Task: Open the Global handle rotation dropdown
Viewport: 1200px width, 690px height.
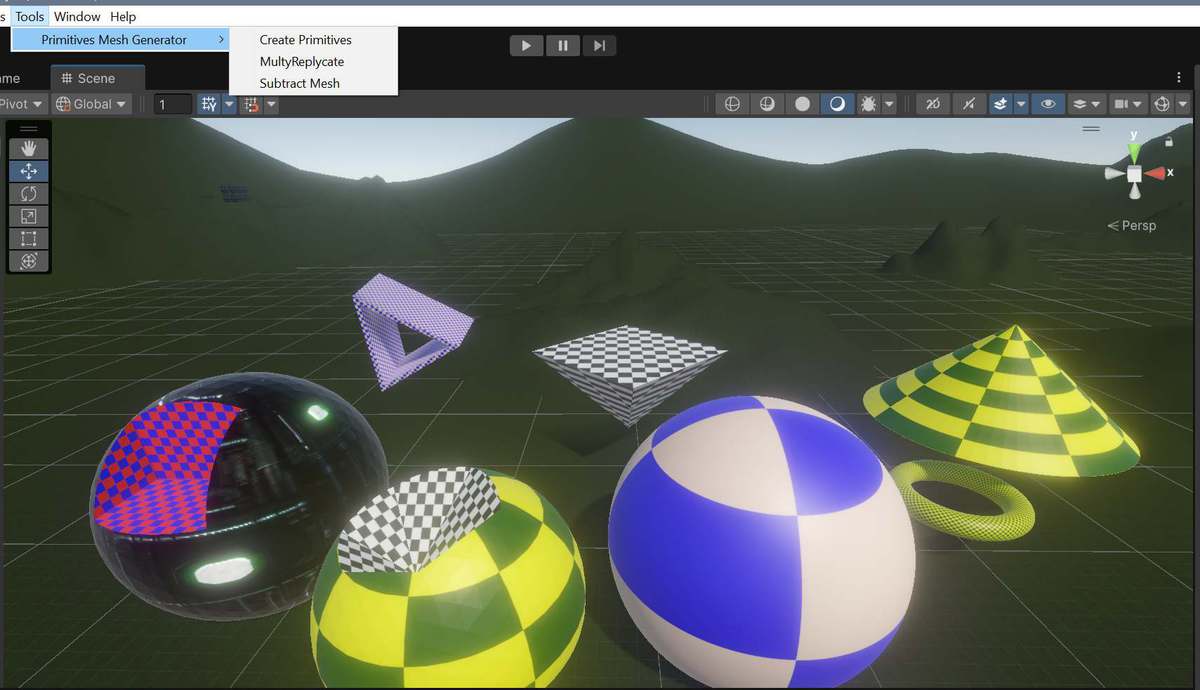Action: [92, 104]
